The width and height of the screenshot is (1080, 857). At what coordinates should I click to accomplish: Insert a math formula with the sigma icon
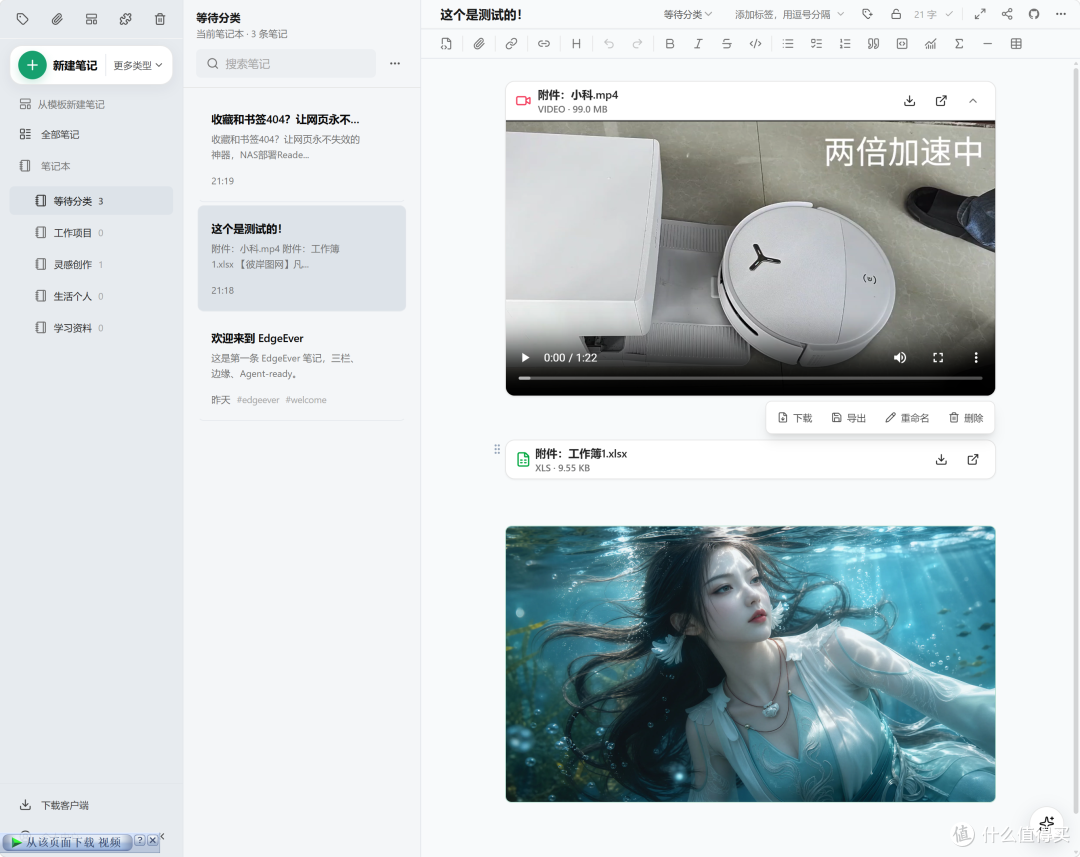959,44
